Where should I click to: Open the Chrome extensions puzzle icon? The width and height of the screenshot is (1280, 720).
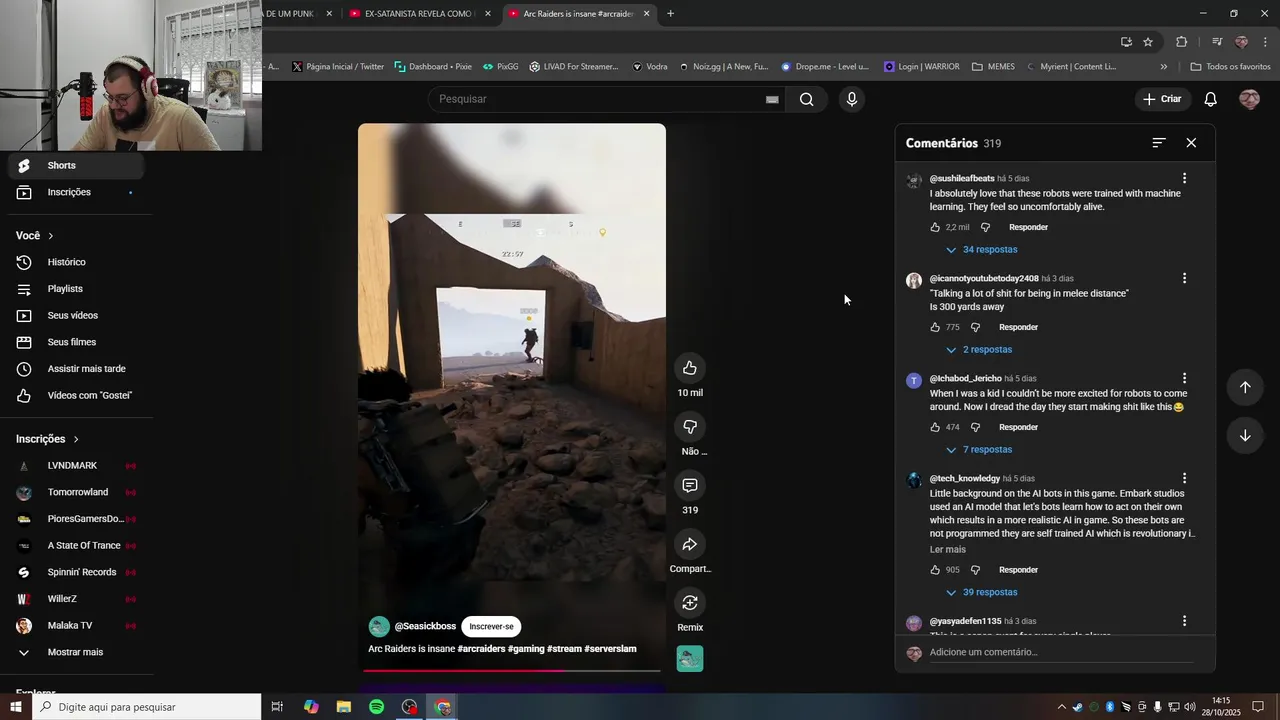pos(1182,42)
